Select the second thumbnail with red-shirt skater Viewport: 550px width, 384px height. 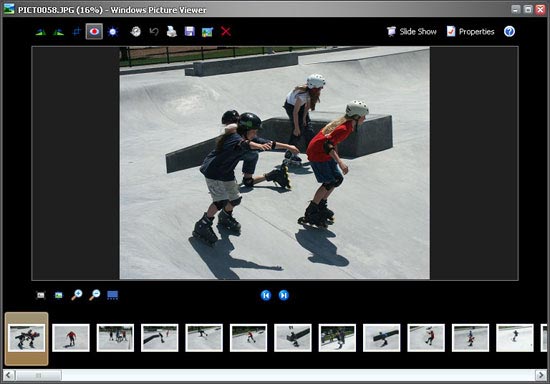point(71,338)
